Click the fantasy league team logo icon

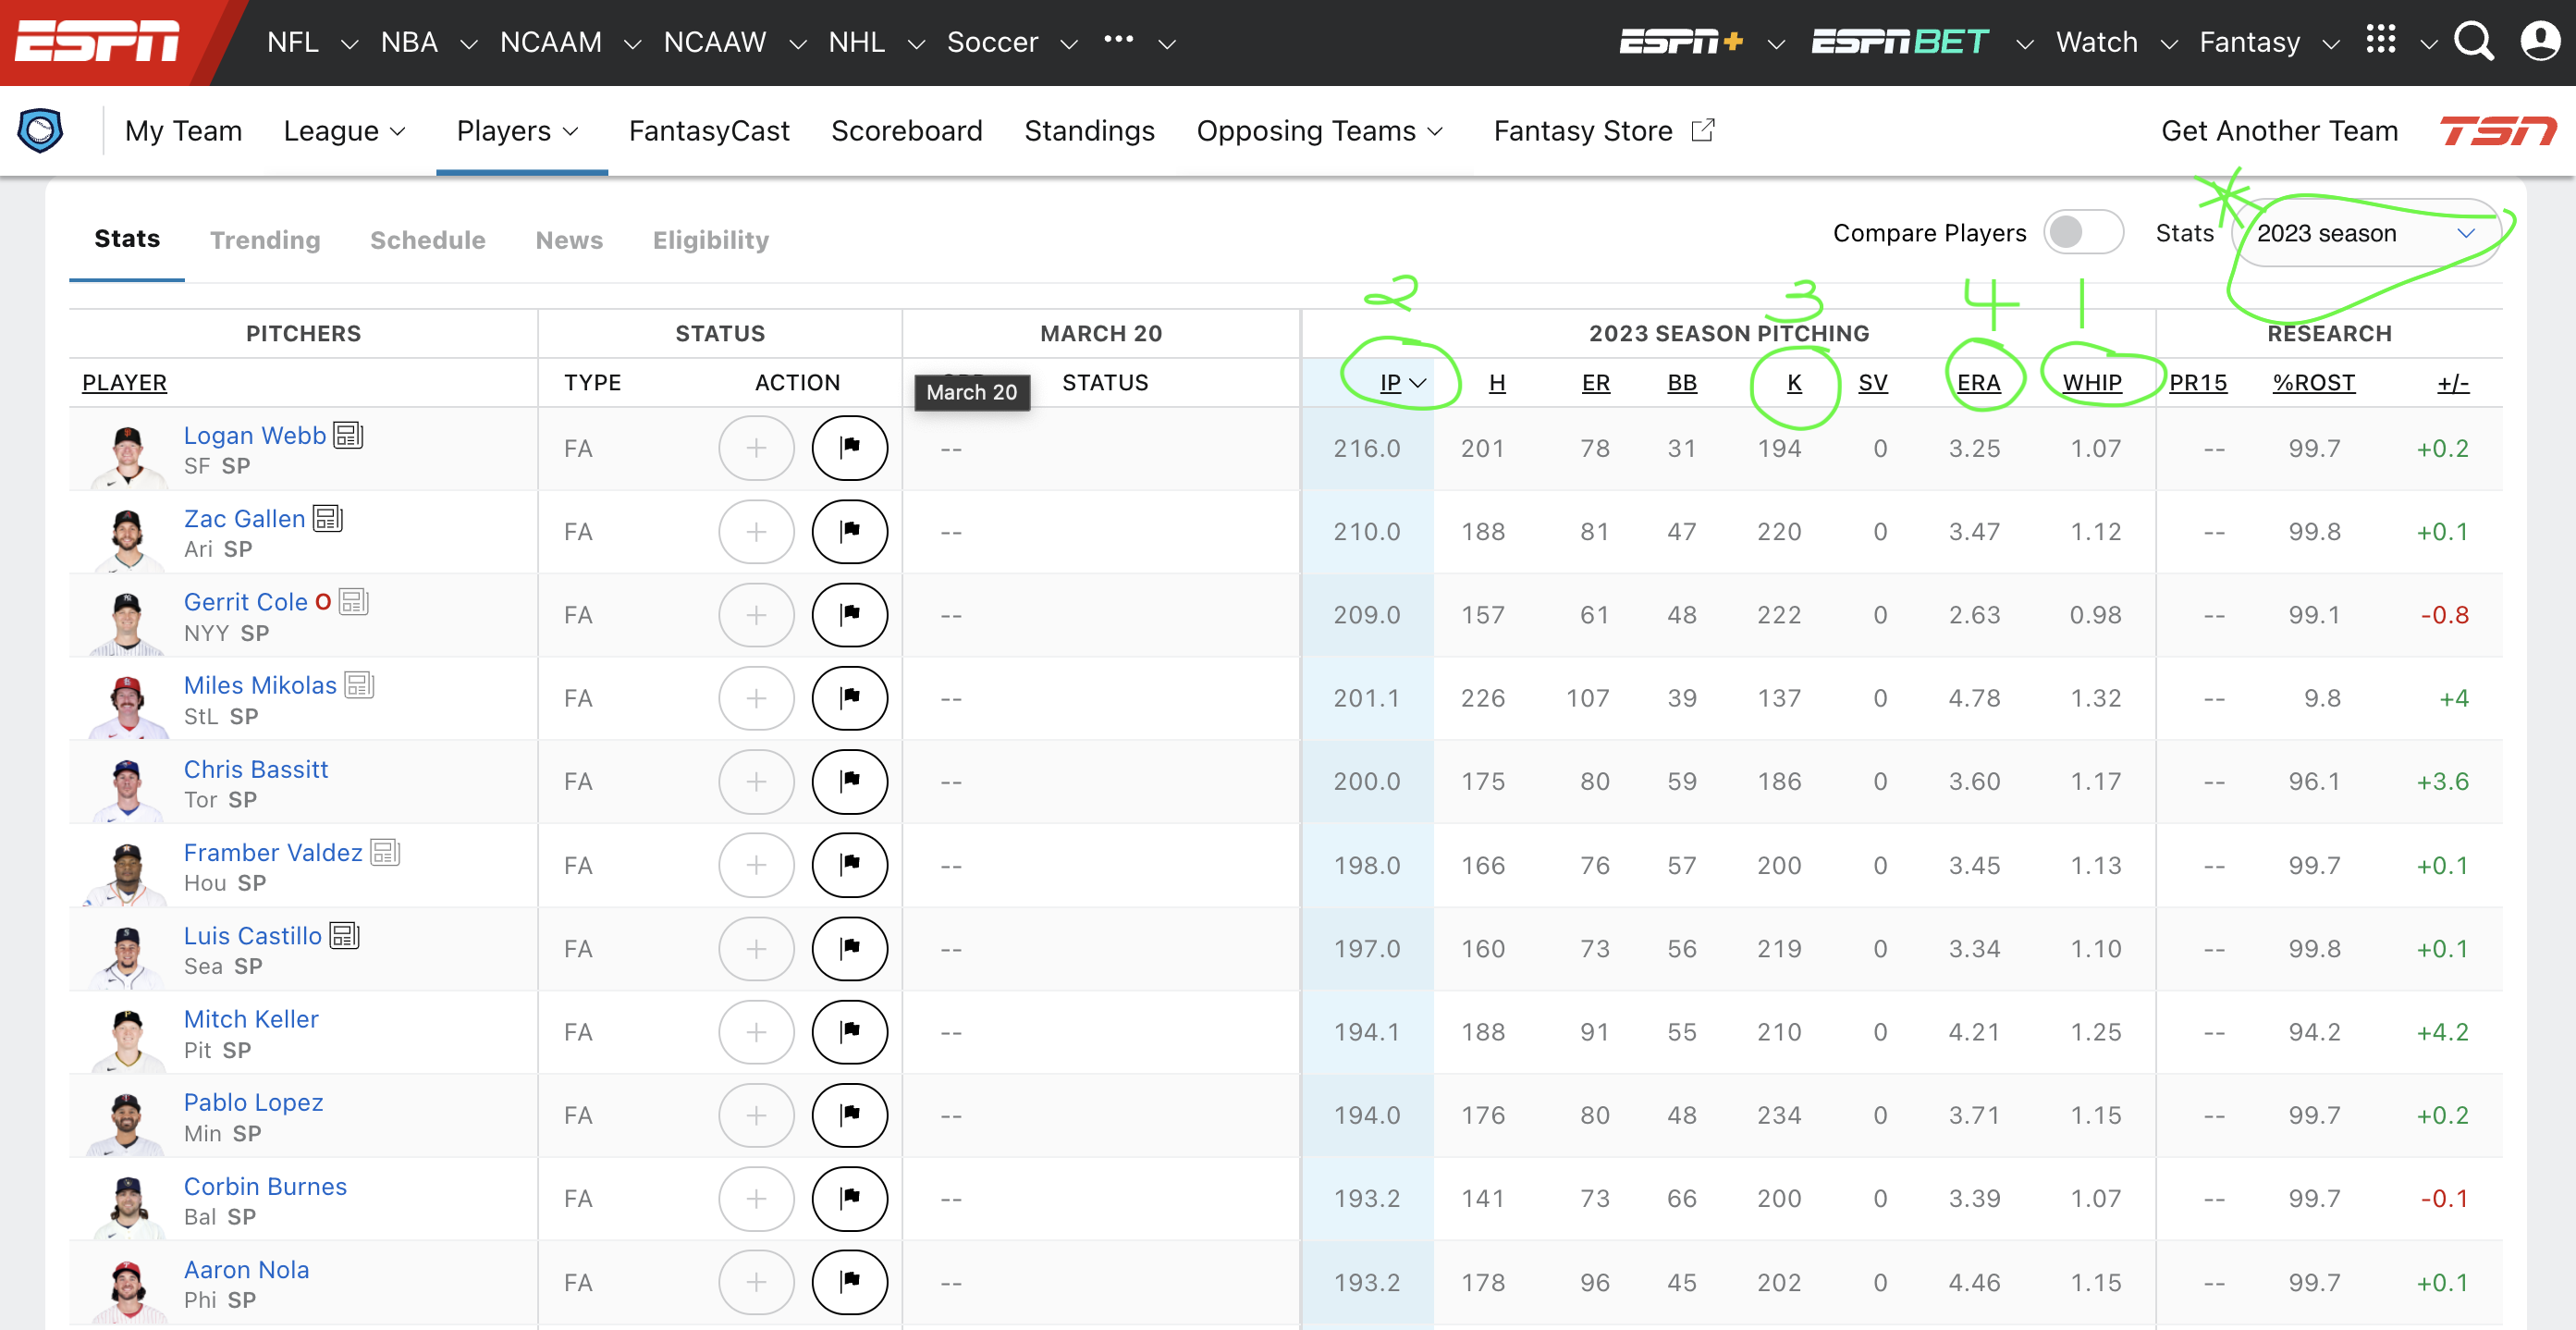pyautogui.click(x=41, y=131)
